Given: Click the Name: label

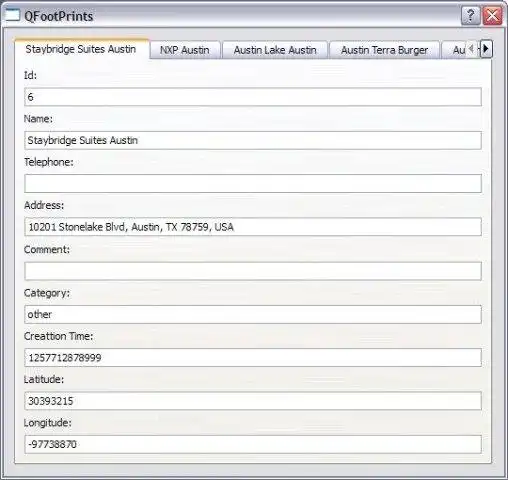Looking at the screenshot, I should tap(38, 119).
